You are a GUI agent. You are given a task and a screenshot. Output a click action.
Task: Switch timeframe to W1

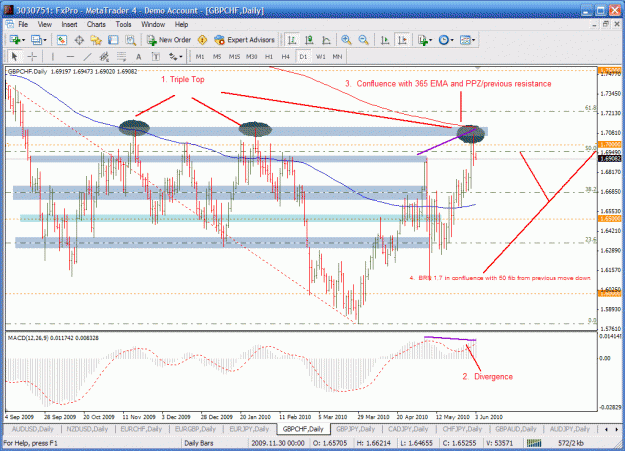pyautogui.click(x=320, y=57)
